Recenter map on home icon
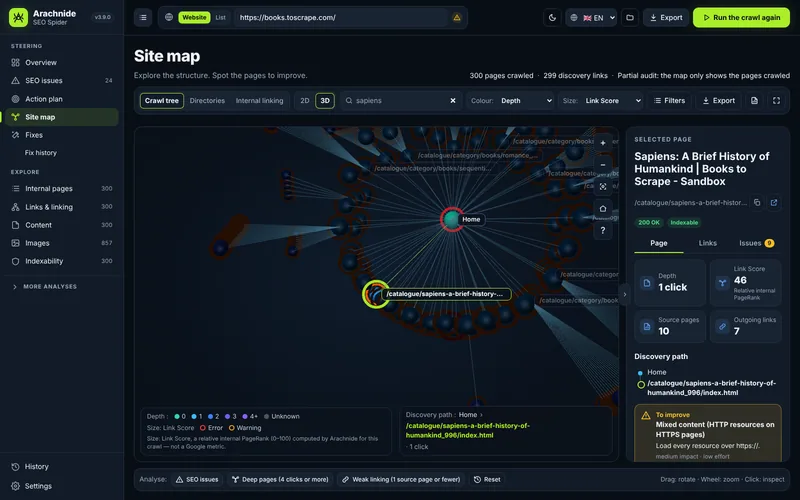 point(603,209)
